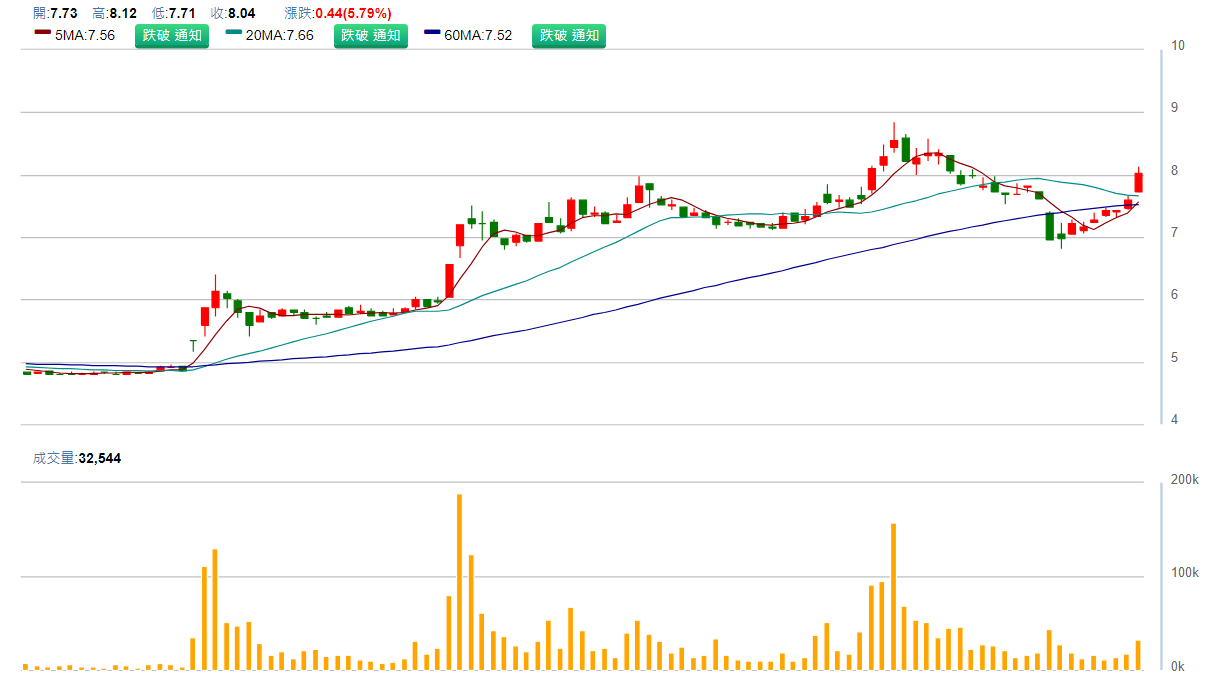Screen dimensions: 1208x679
Task: Click the tallest orange volume bar
Action: pyautogui.click(x=459, y=580)
